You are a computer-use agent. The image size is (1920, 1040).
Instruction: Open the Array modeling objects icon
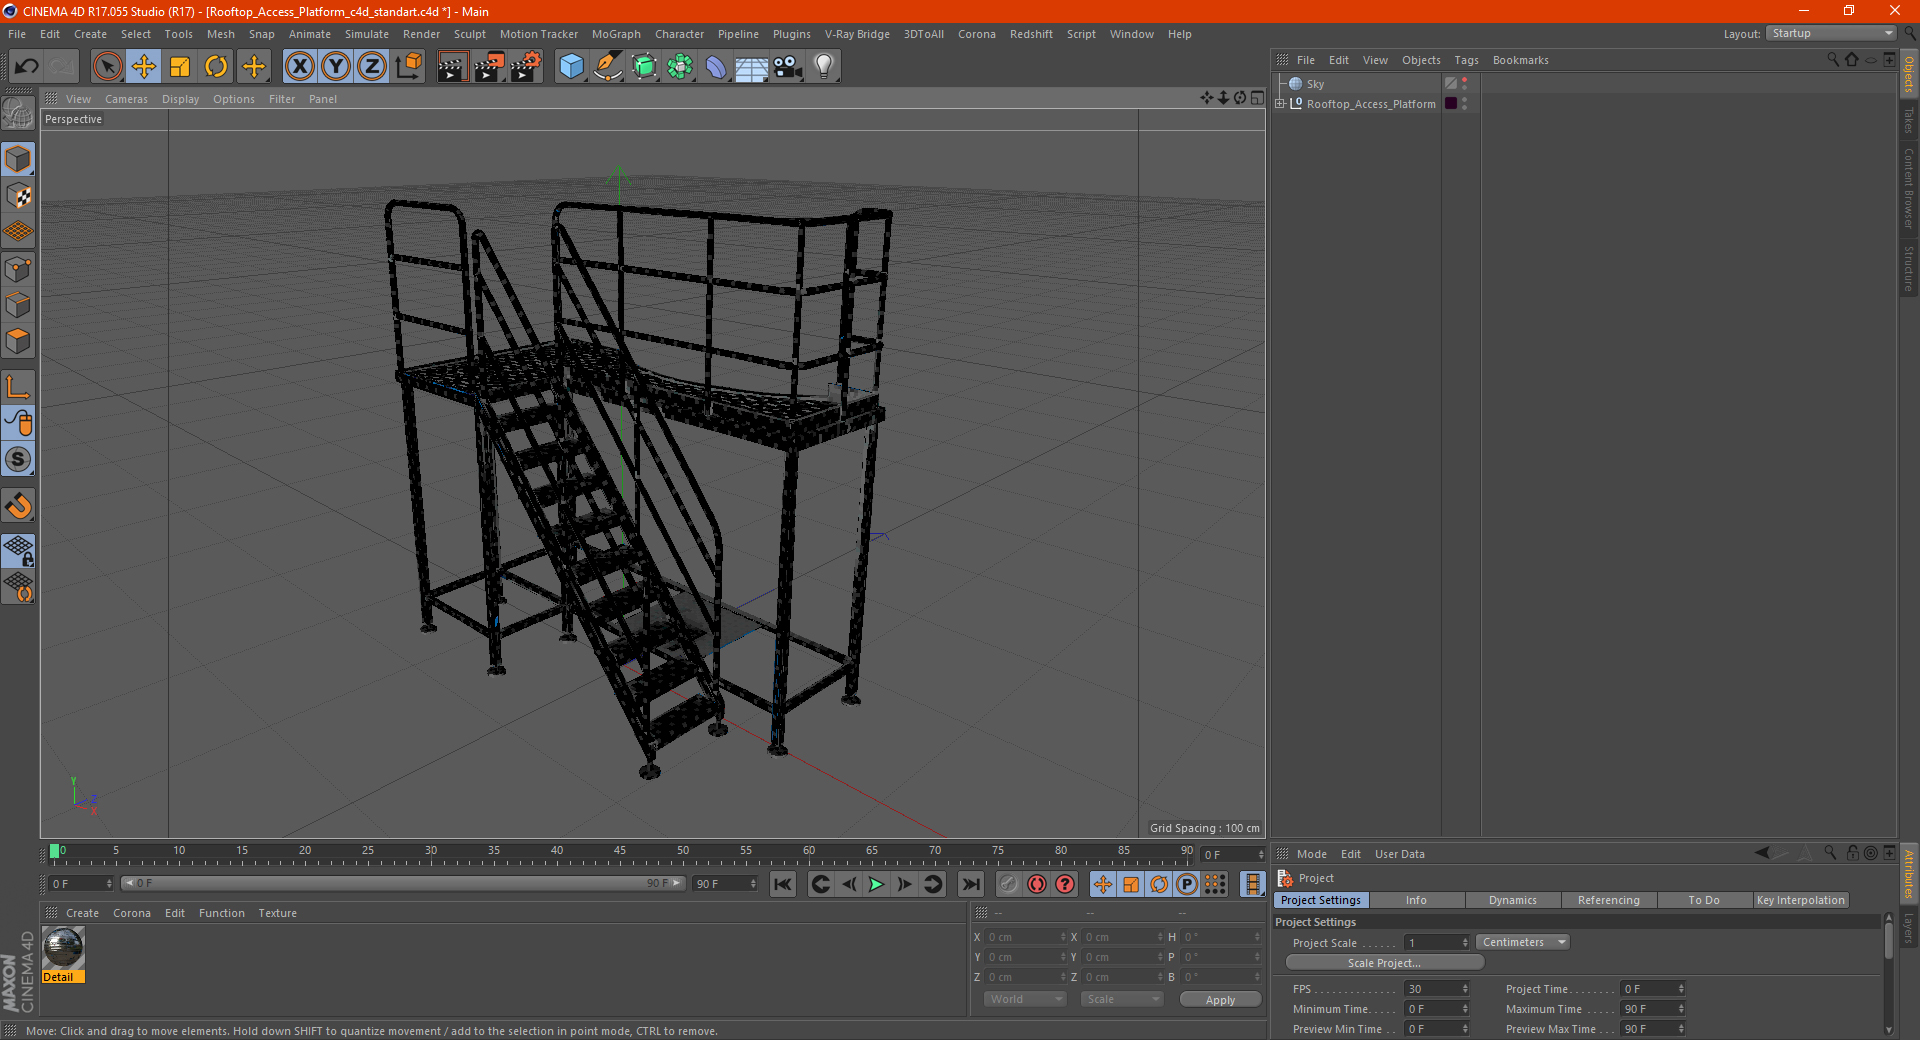point(680,67)
